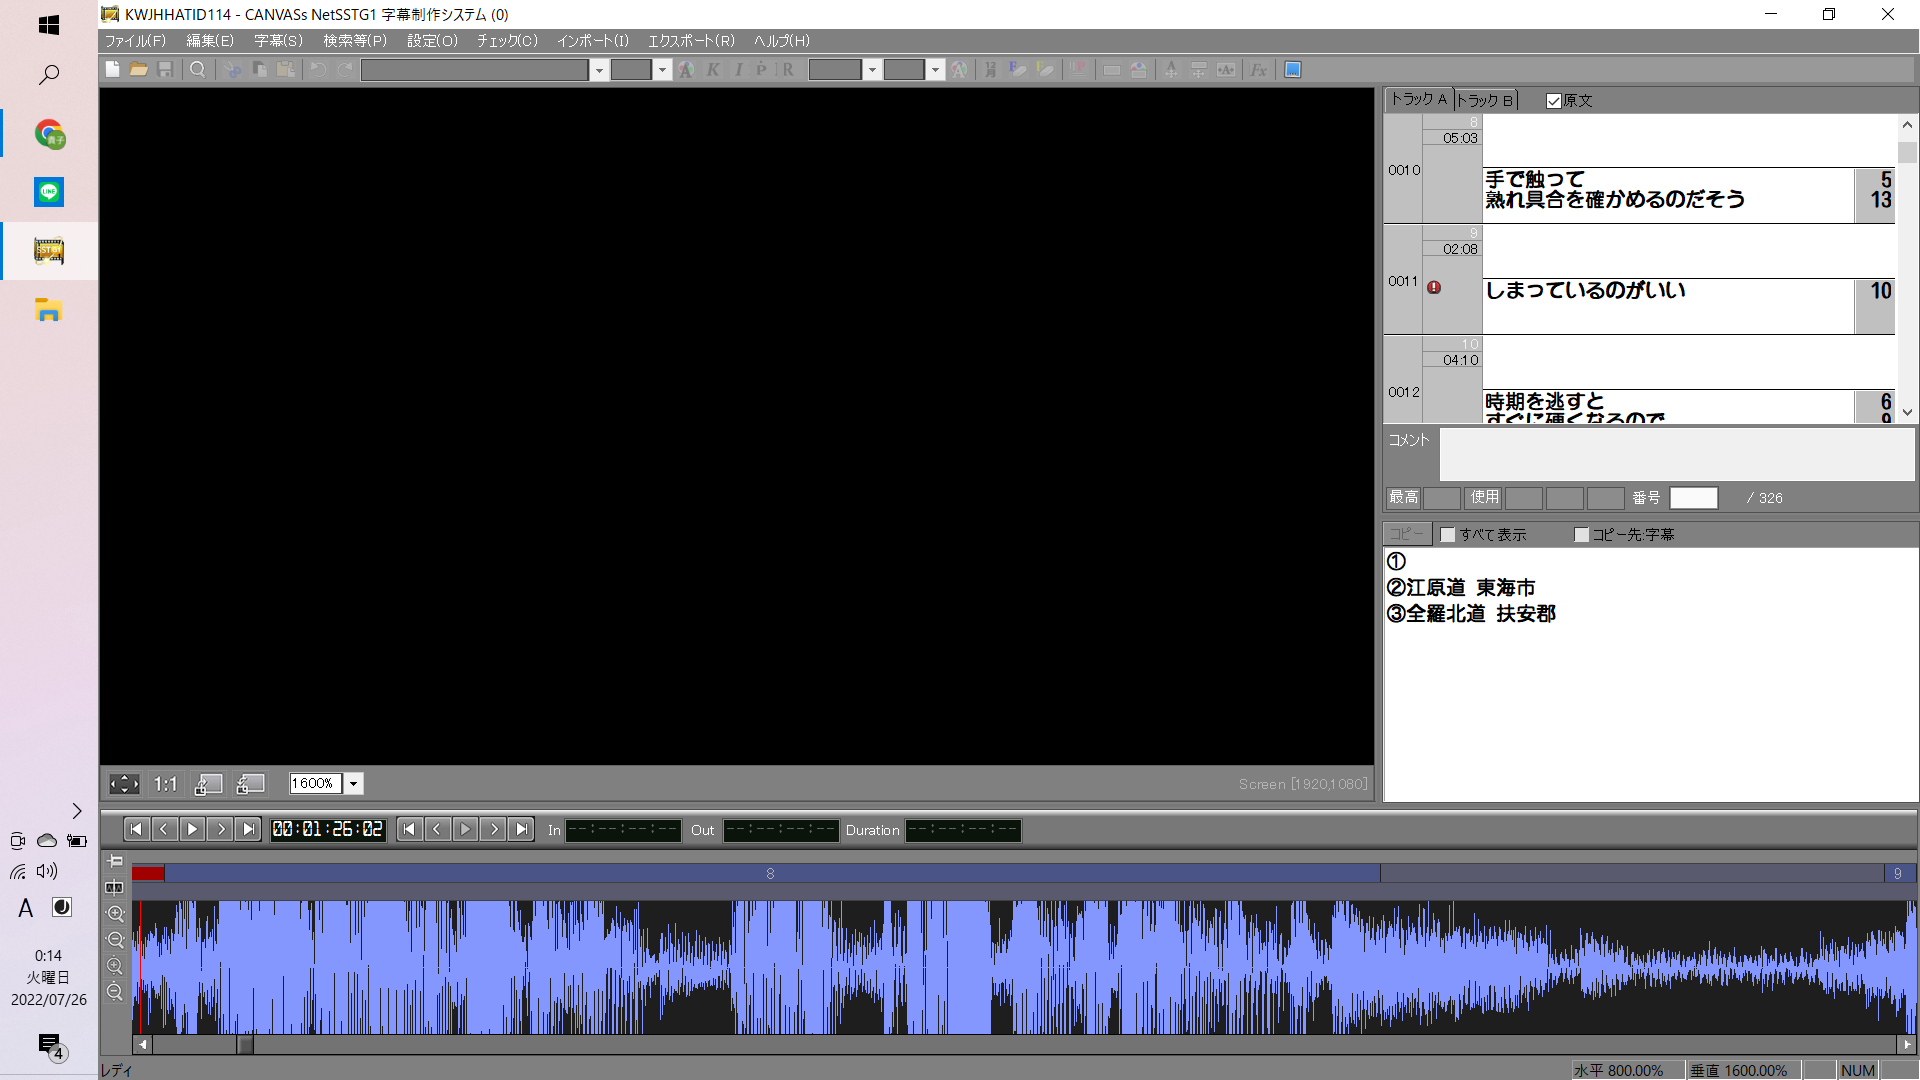Open 検索等(P) menu
The width and height of the screenshot is (1920, 1080).
354,41
